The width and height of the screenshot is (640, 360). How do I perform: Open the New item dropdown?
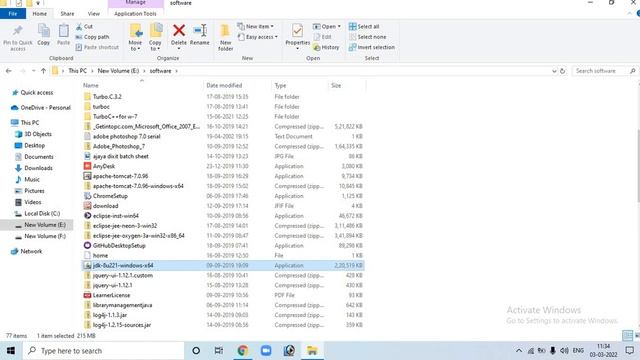pos(256,27)
